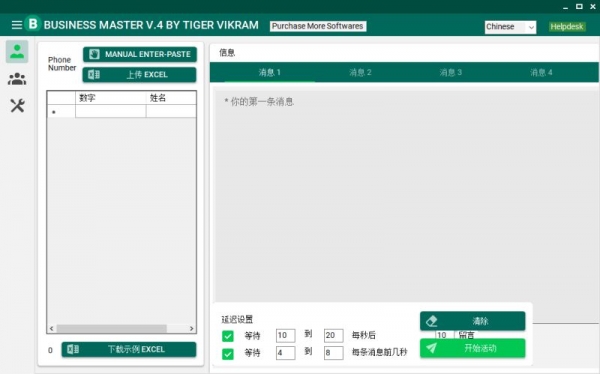Image resolution: width=600 pixels, height=374 pixels.
Task: Click the 上传 EXCEL upload button
Action: (x=140, y=75)
